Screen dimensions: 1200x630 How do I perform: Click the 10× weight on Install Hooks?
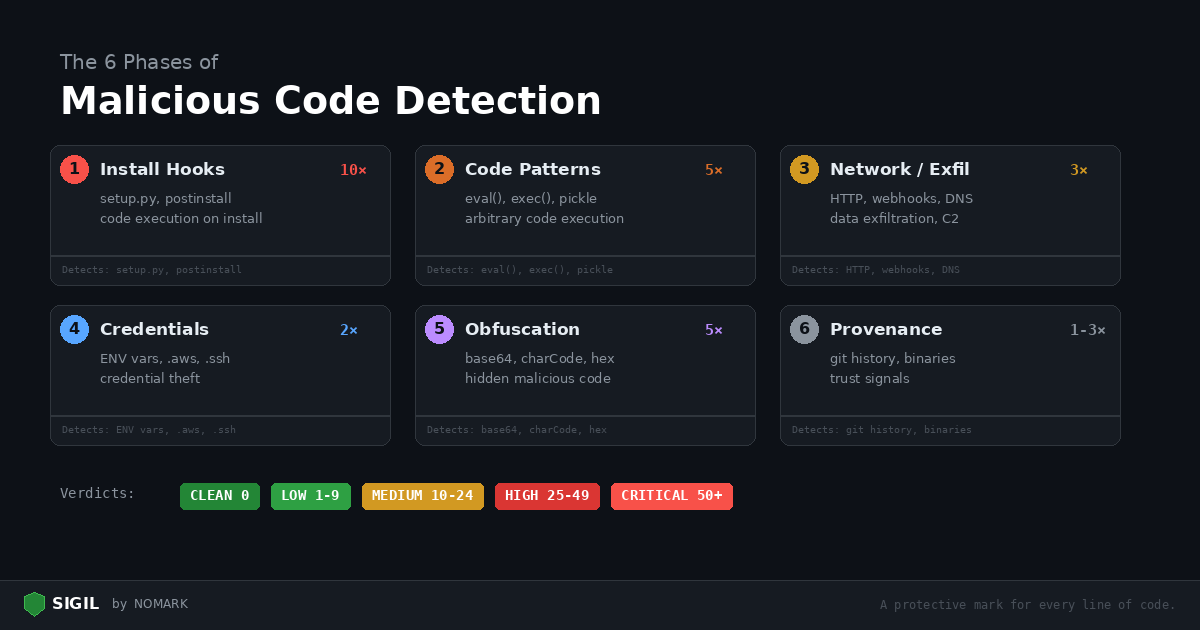pos(353,171)
